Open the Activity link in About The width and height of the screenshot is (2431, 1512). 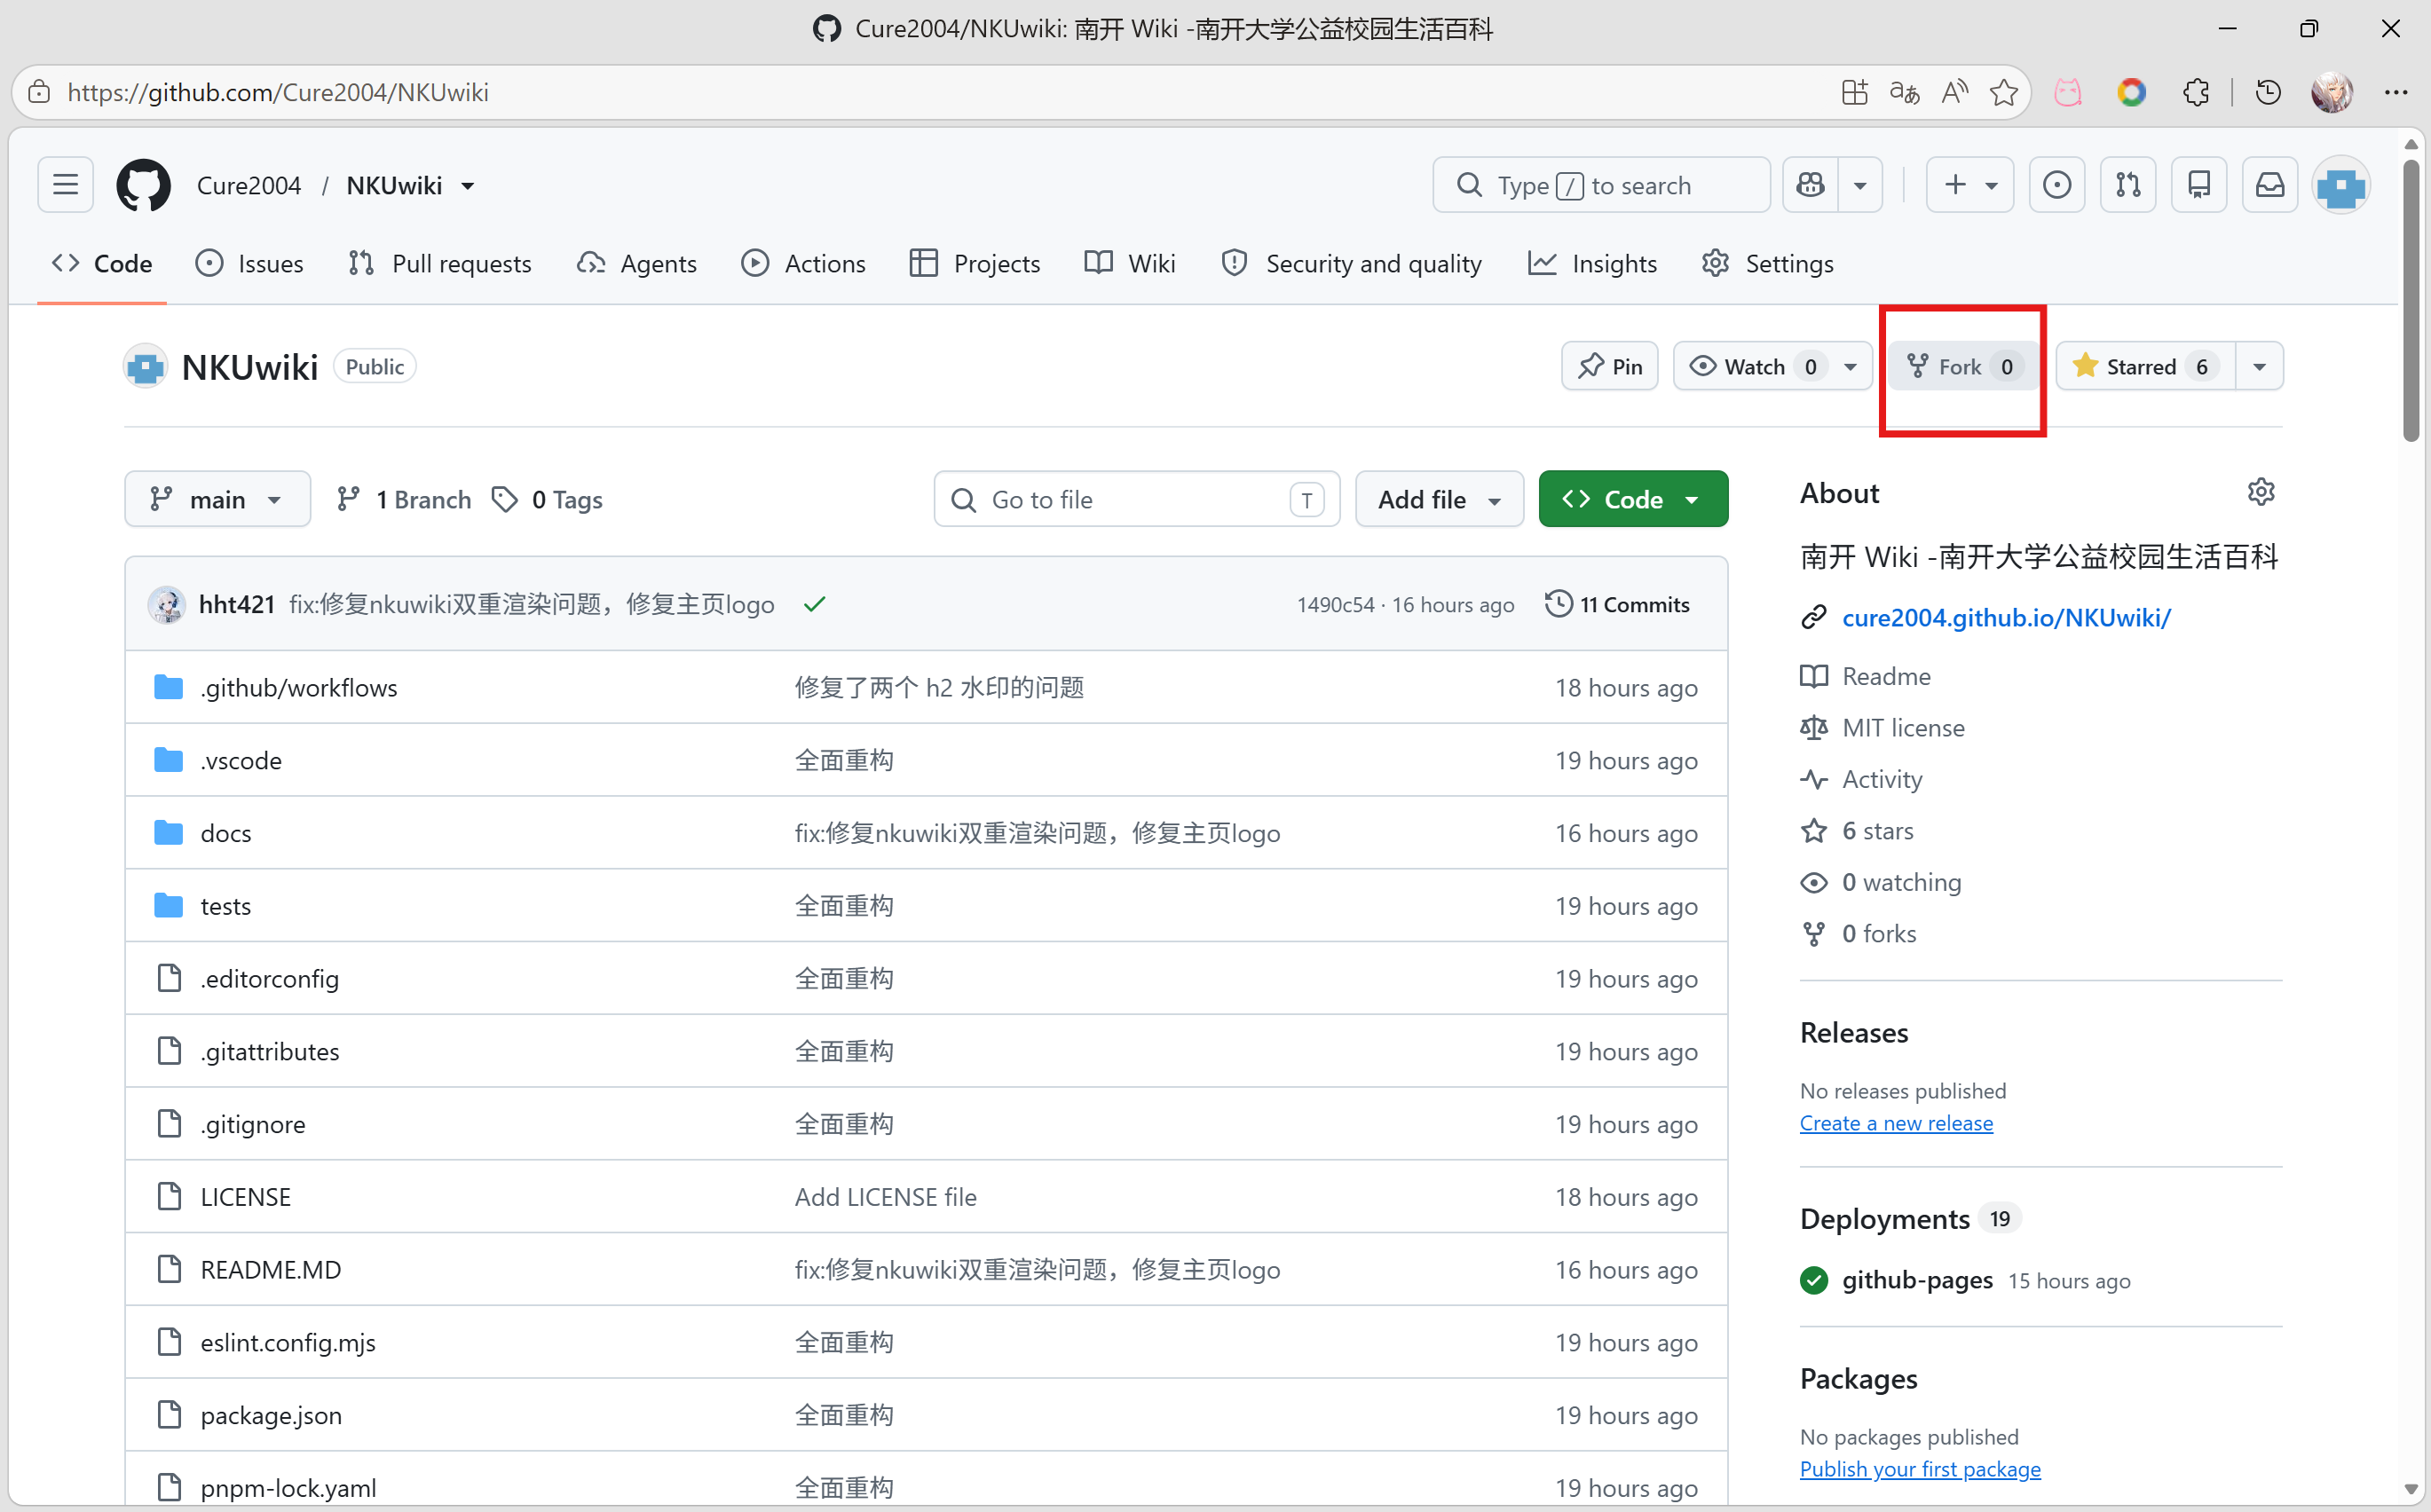tap(1861, 780)
